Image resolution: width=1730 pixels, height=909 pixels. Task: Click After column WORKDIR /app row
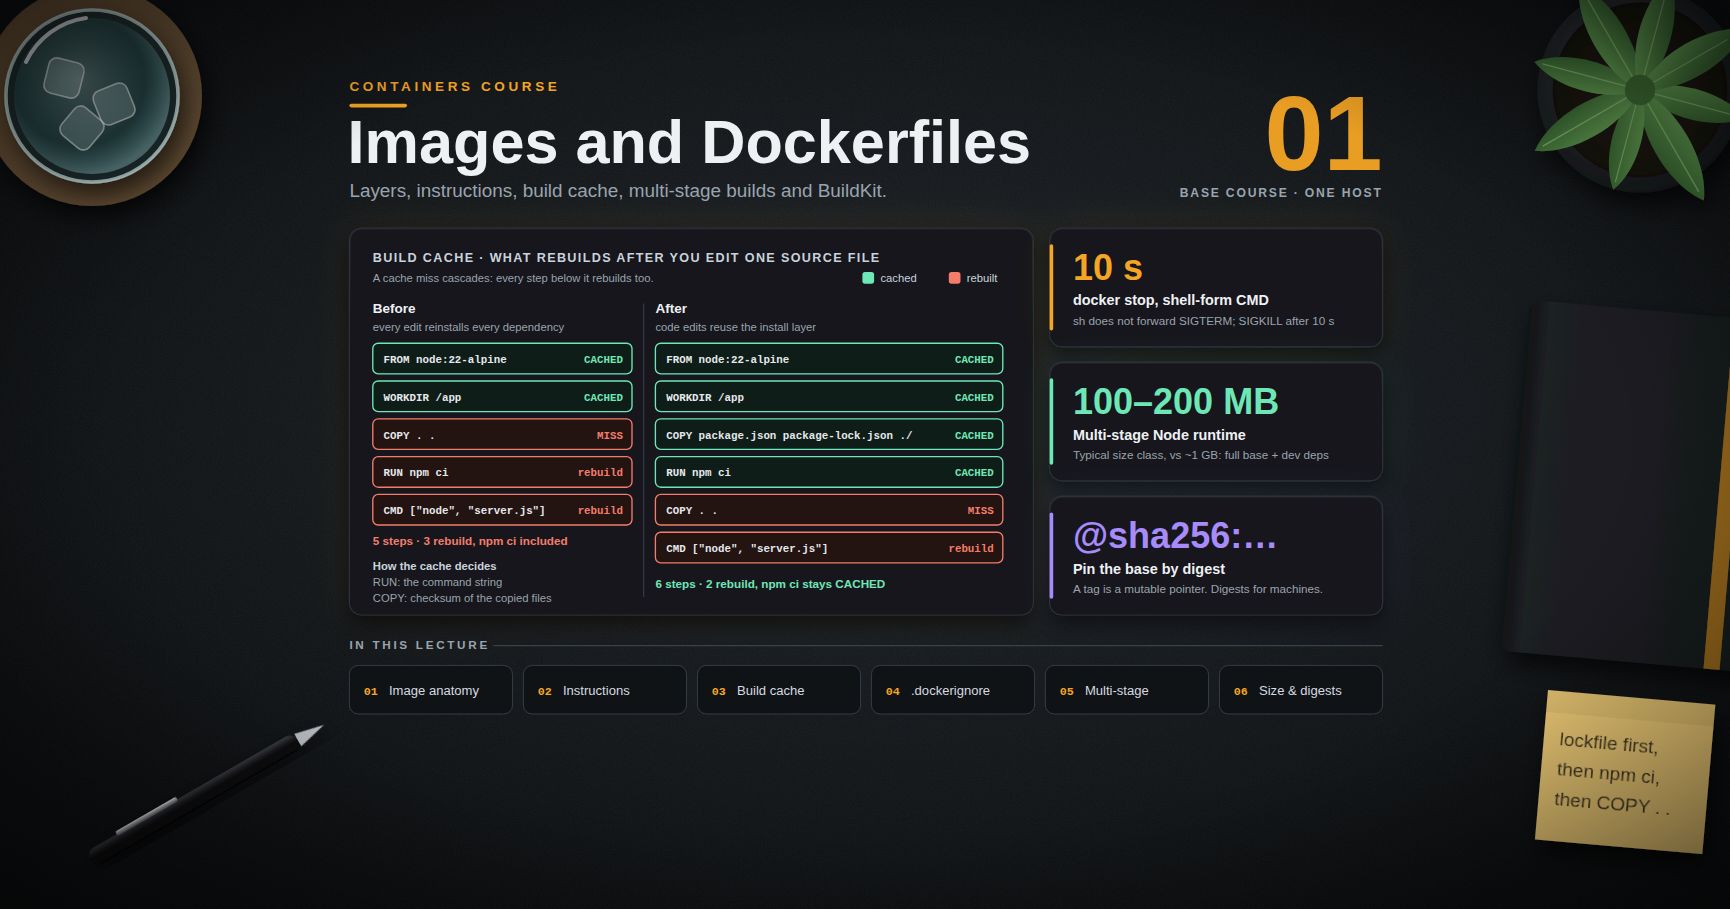829,397
